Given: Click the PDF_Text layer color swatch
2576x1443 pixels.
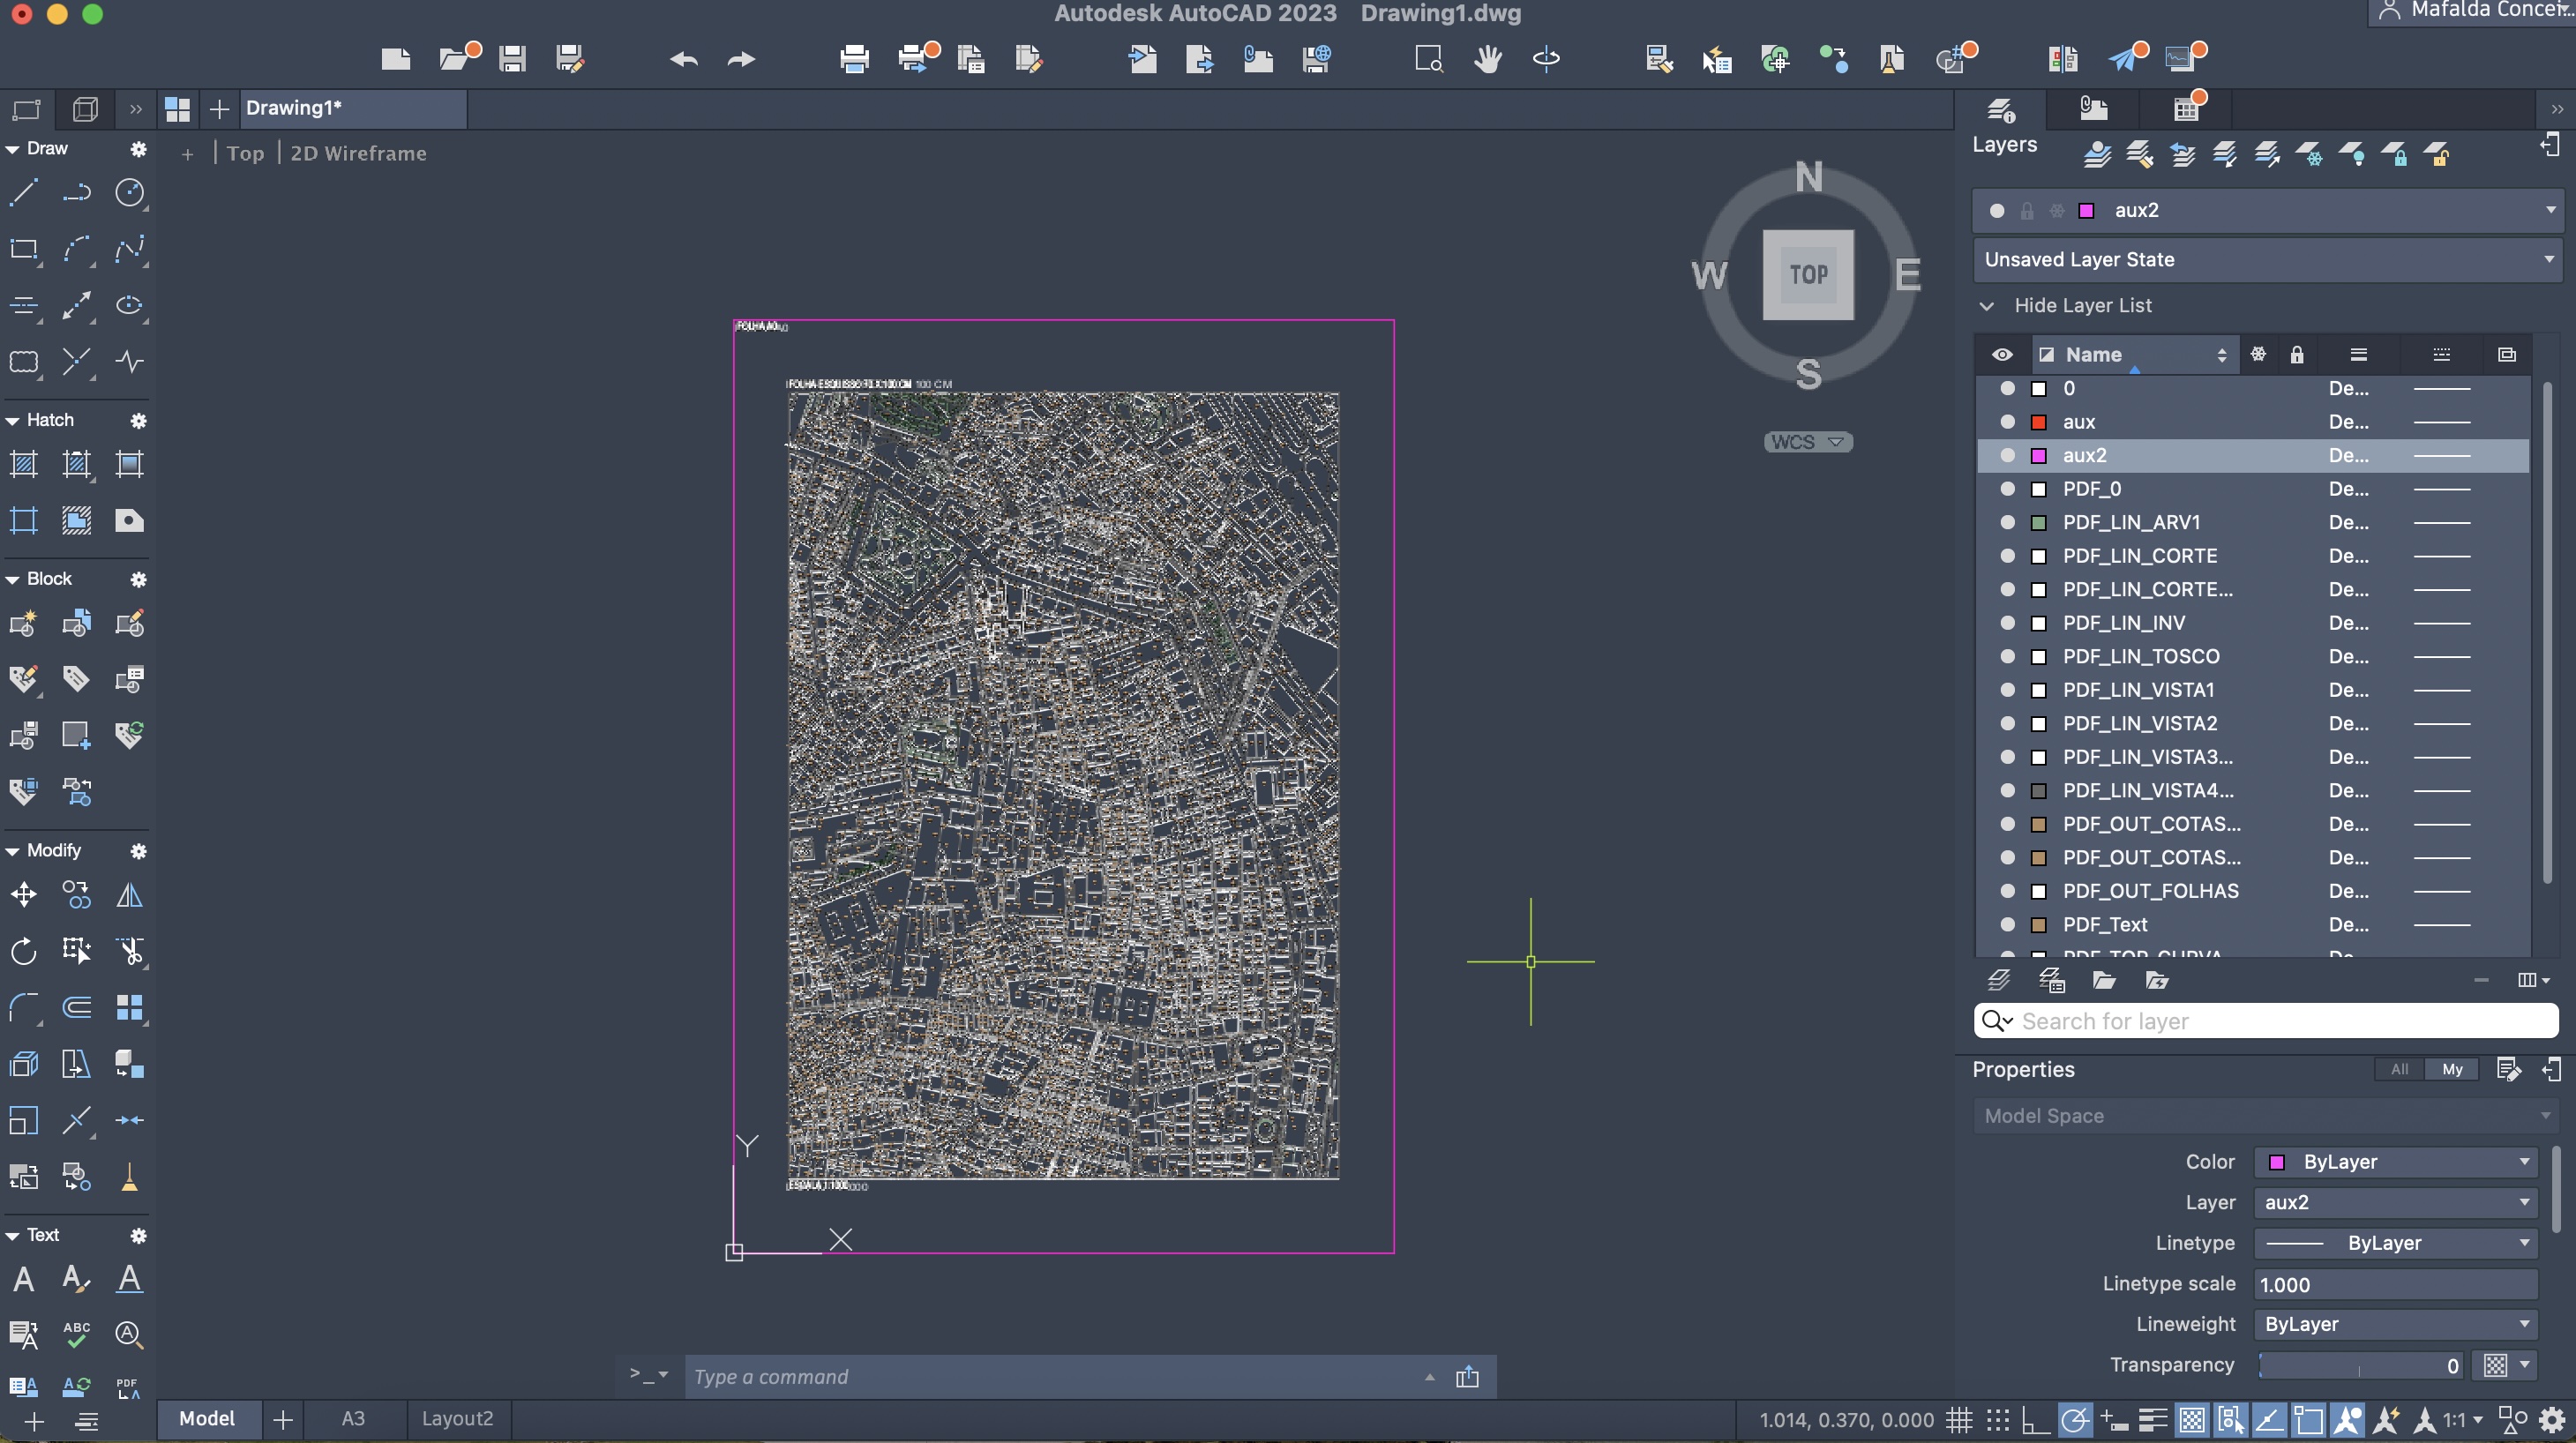Looking at the screenshot, I should coord(2038,925).
